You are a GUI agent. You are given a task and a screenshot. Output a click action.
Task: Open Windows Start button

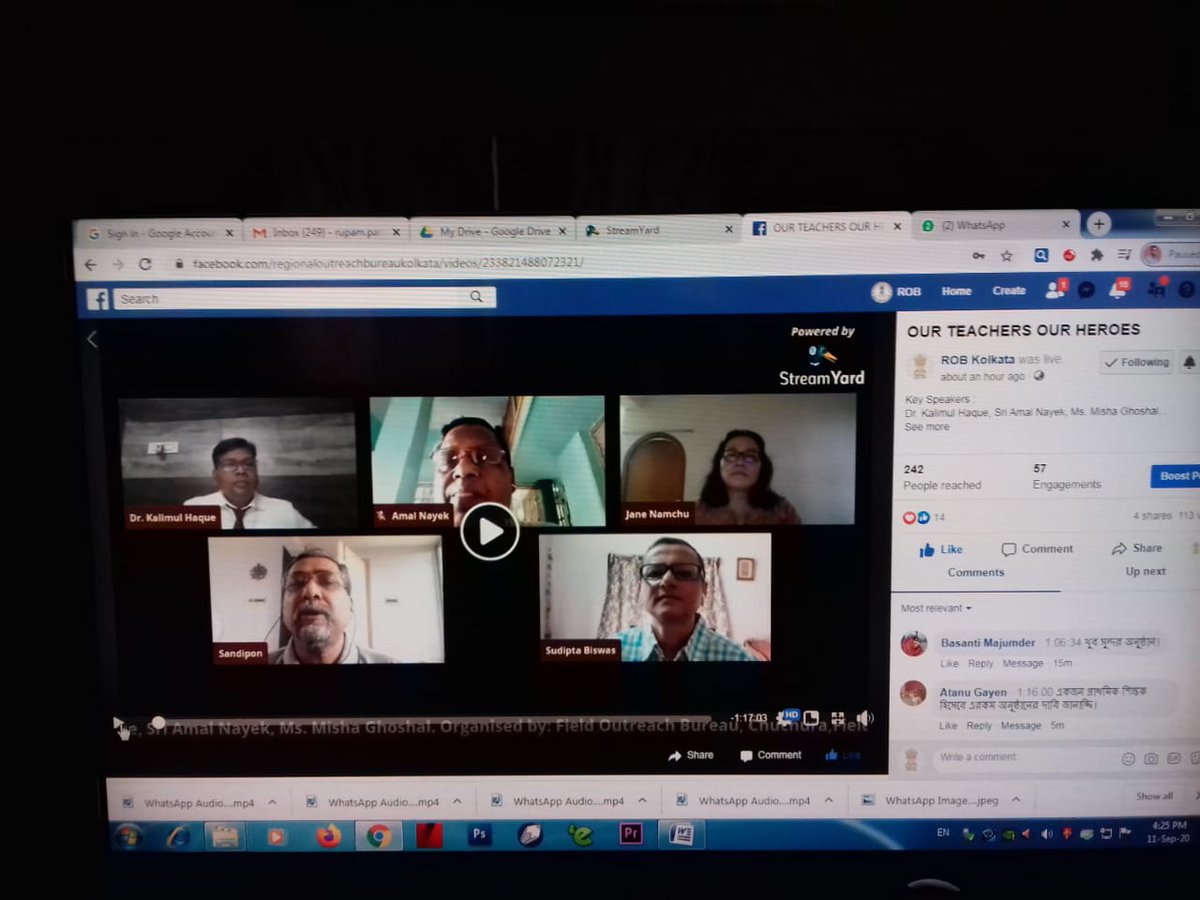128,836
